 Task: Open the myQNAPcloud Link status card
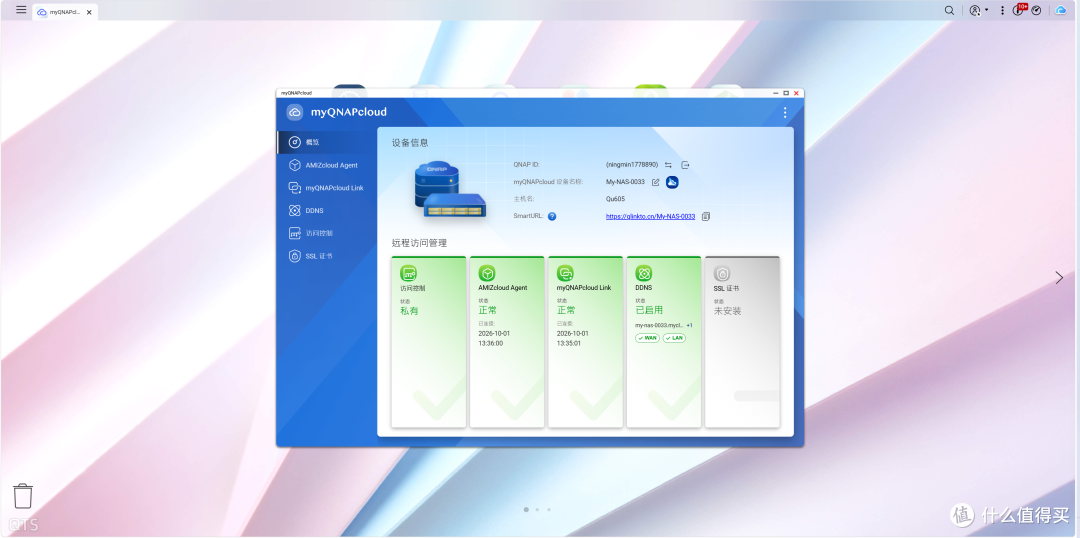coord(585,342)
